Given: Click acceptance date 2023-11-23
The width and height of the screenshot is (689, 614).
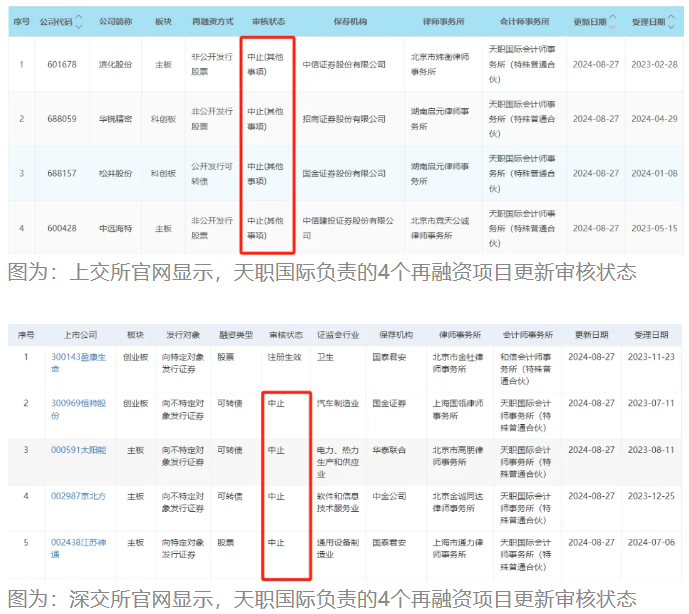Looking at the screenshot, I should (651, 357).
